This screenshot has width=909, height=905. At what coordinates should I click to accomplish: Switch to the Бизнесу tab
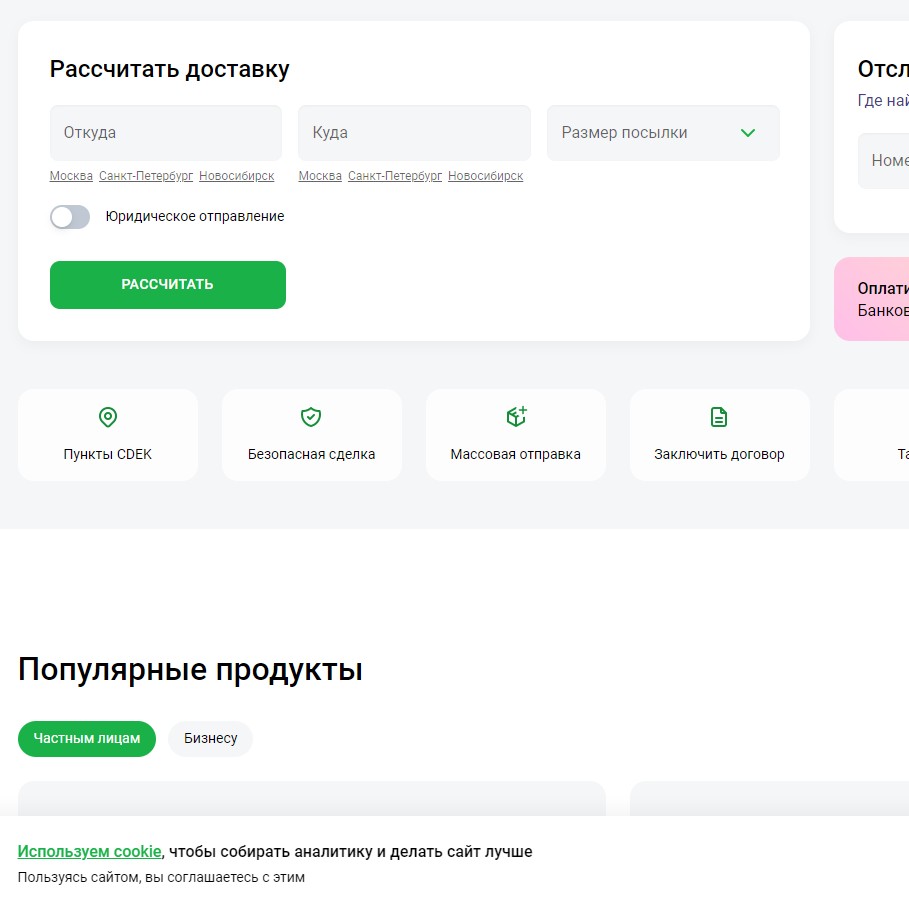tap(210, 739)
